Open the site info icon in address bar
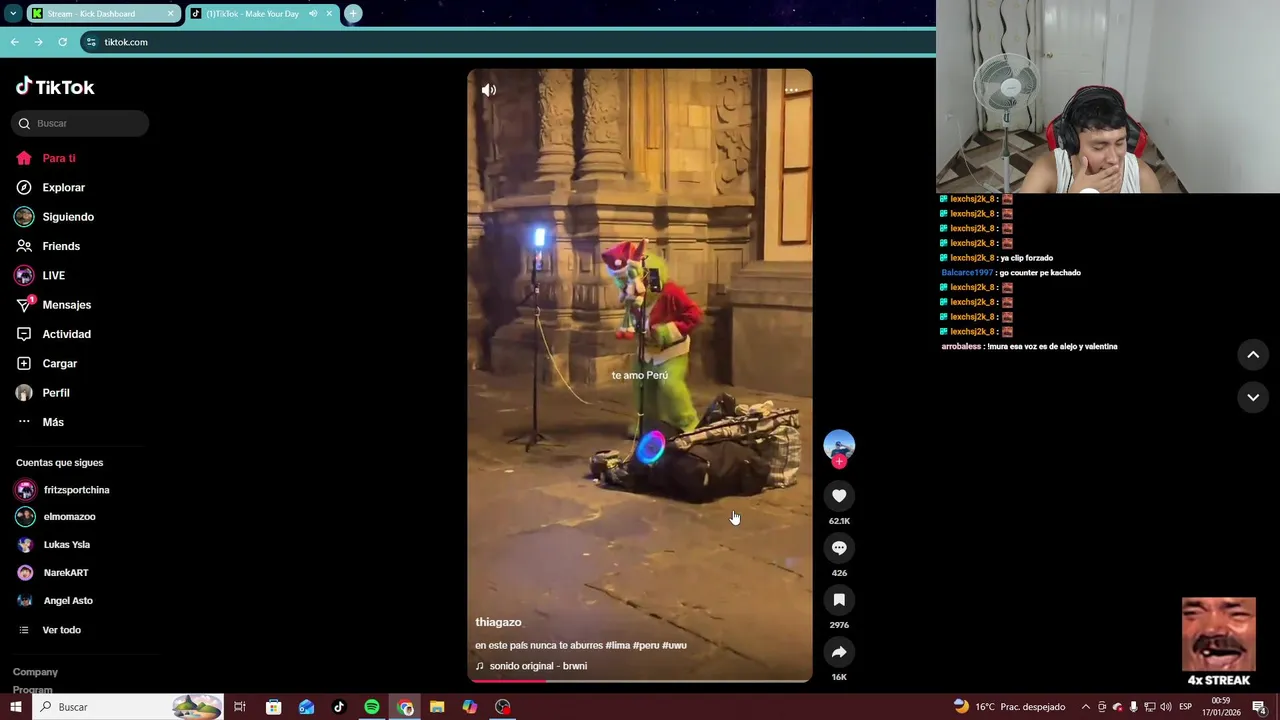The height and width of the screenshot is (720, 1280). tap(91, 42)
